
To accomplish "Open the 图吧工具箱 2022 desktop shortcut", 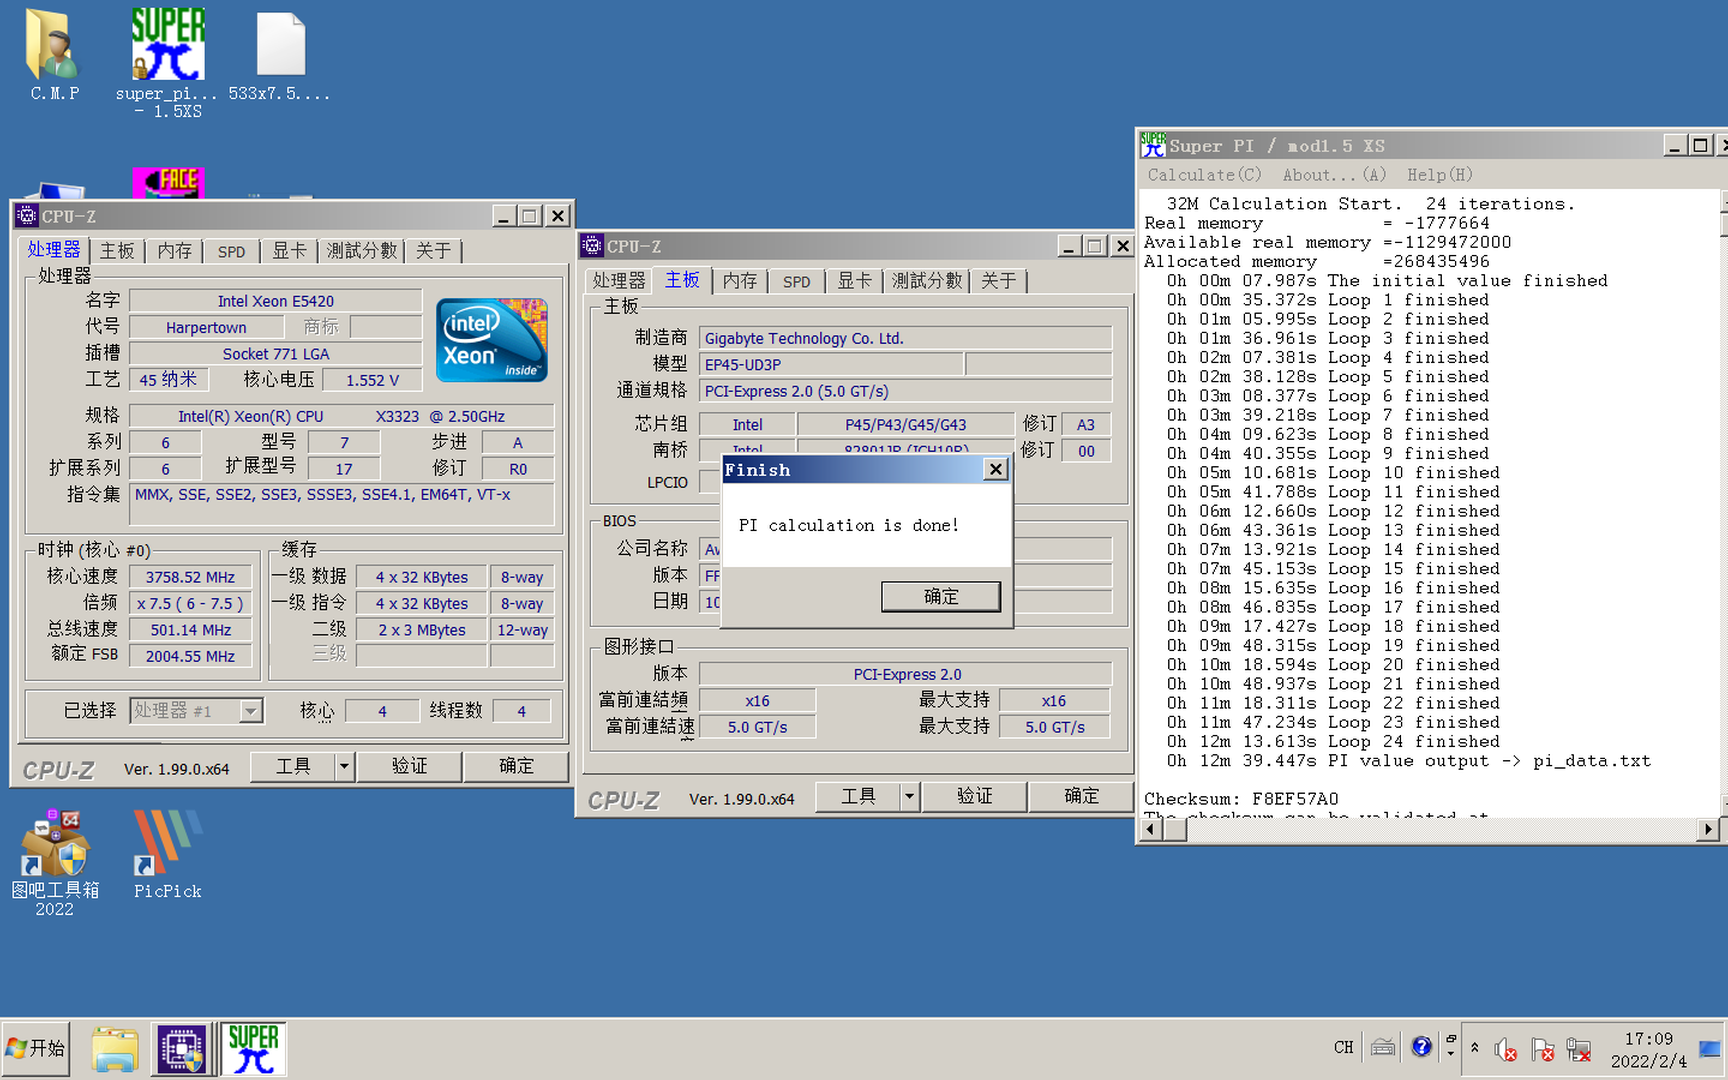I will (x=55, y=865).
